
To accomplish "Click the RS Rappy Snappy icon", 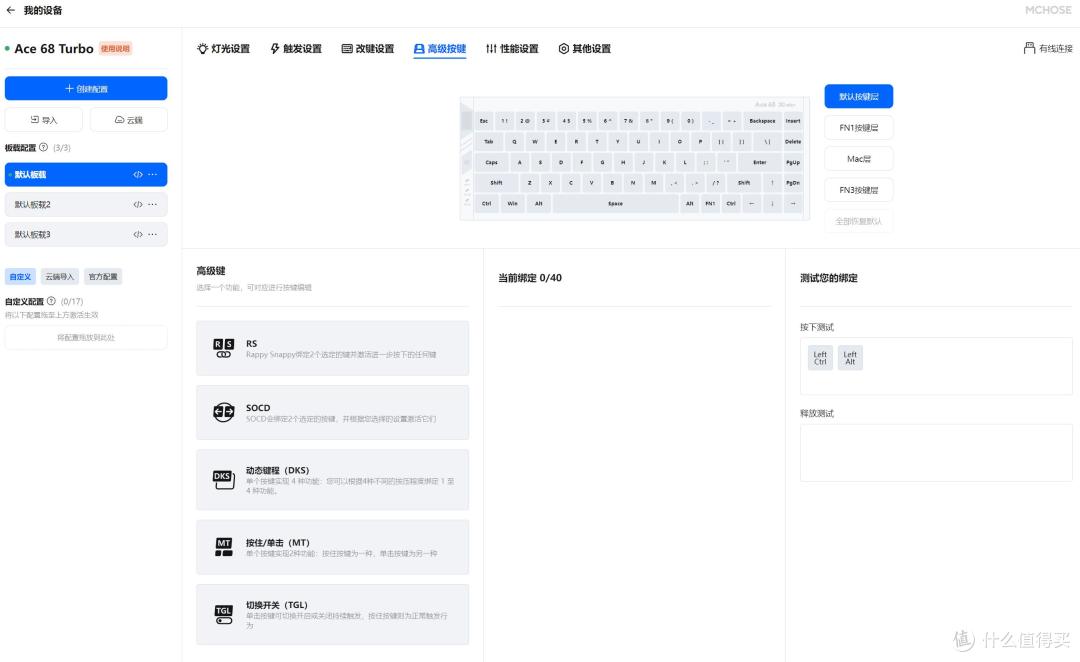I will [x=223, y=348].
